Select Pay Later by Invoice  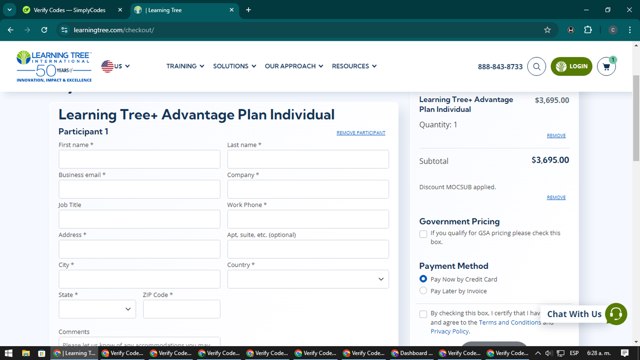[x=423, y=291]
